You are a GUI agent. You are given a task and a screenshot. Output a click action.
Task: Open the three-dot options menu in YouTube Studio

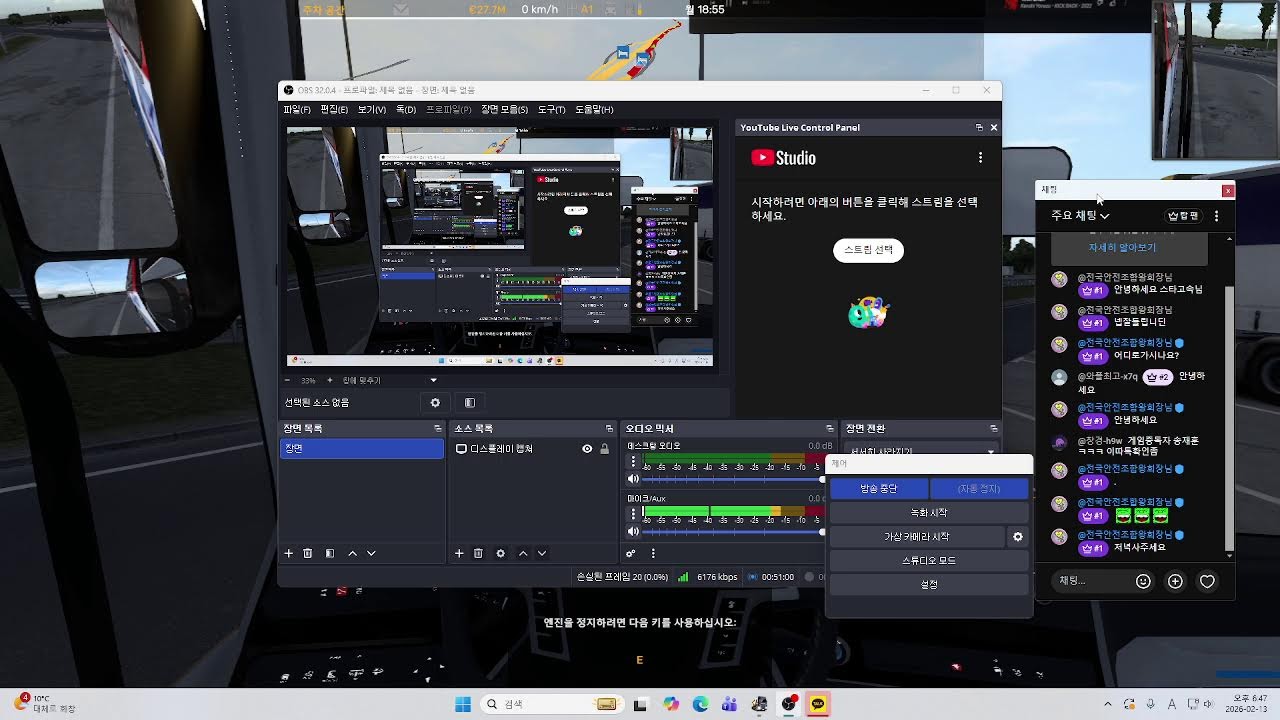click(x=980, y=158)
